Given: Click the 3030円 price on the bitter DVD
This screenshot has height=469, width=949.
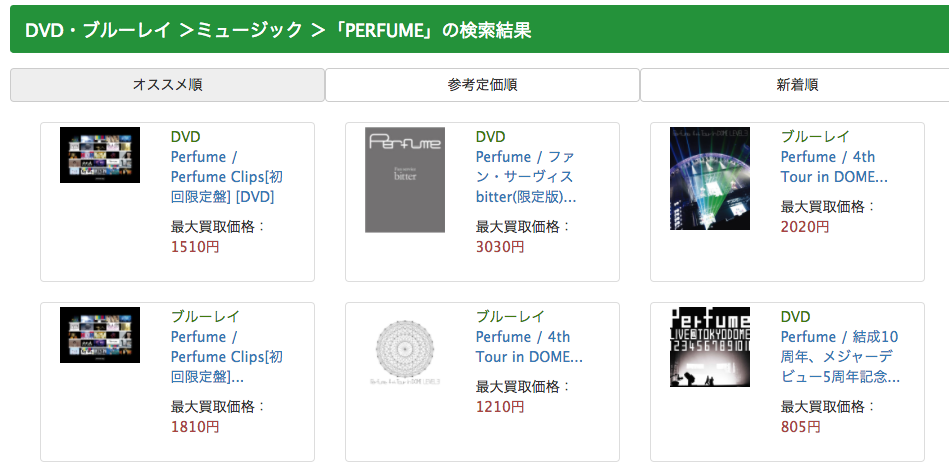Looking at the screenshot, I should click(x=499, y=247).
